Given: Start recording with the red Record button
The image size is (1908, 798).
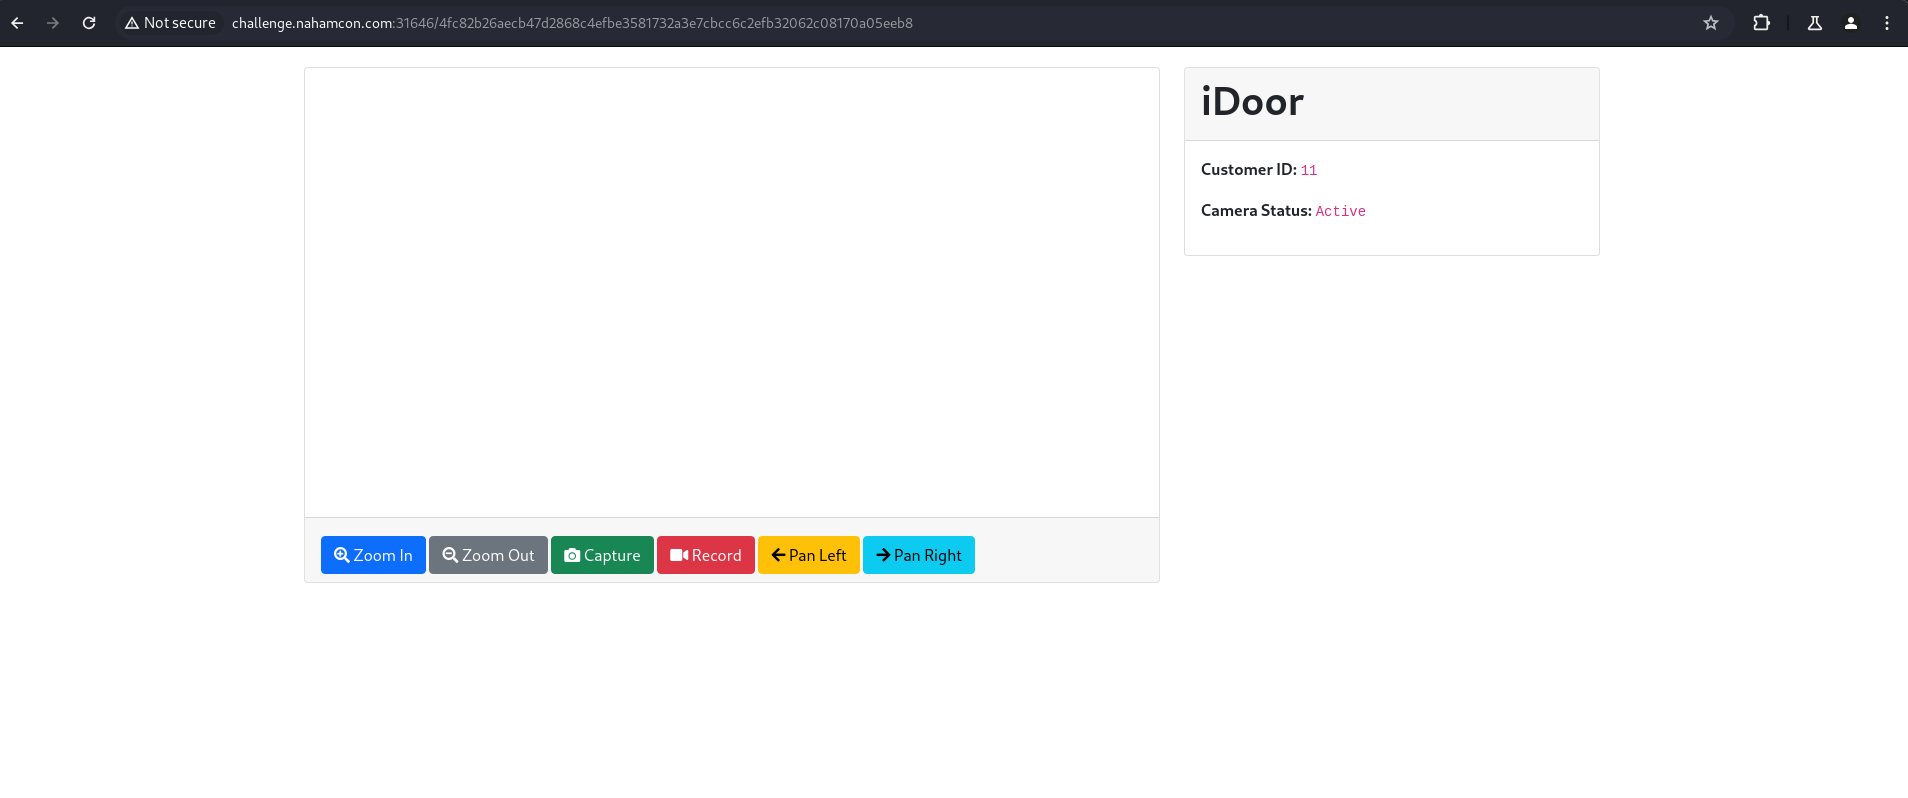Looking at the screenshot, I should pos(705,555).
